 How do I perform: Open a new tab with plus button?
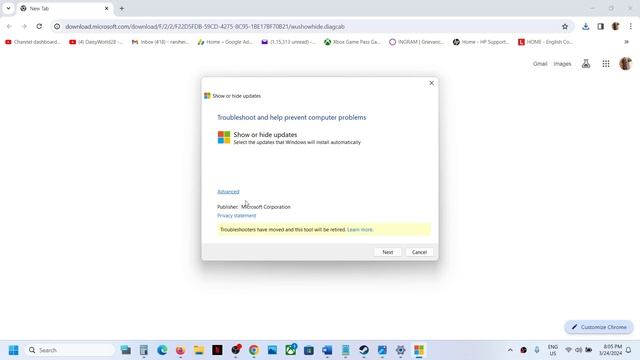coord(122,8)
